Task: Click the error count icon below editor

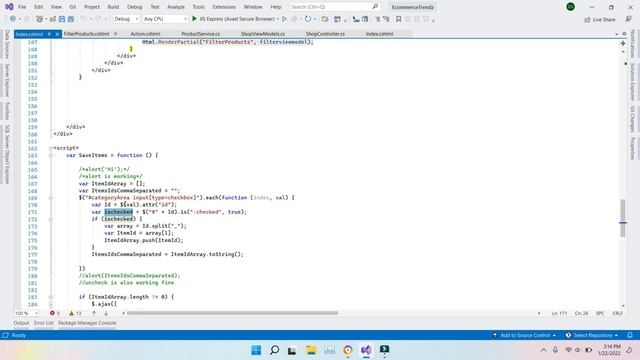Action: pyautogui.click(x=52, y=313)
